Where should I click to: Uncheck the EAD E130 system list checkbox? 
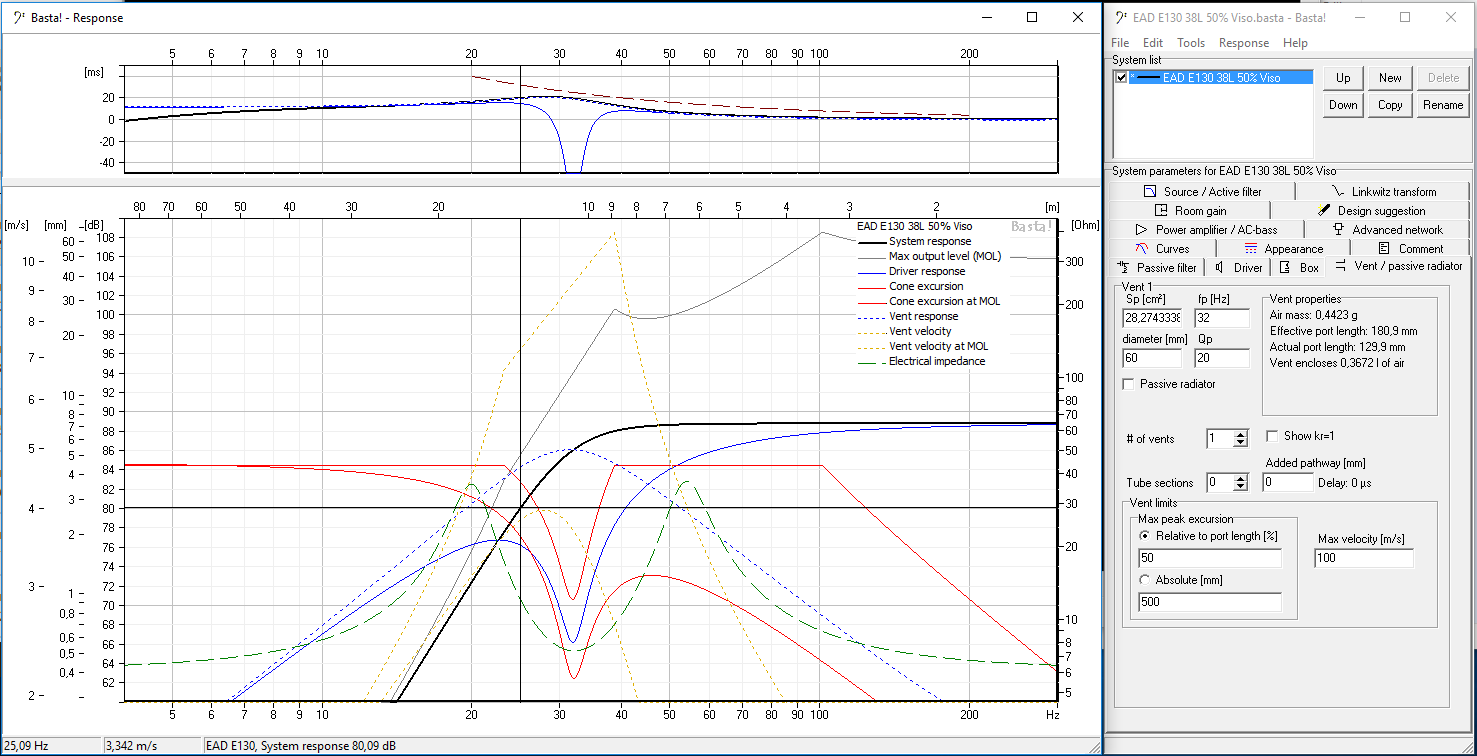point(1121,77)
